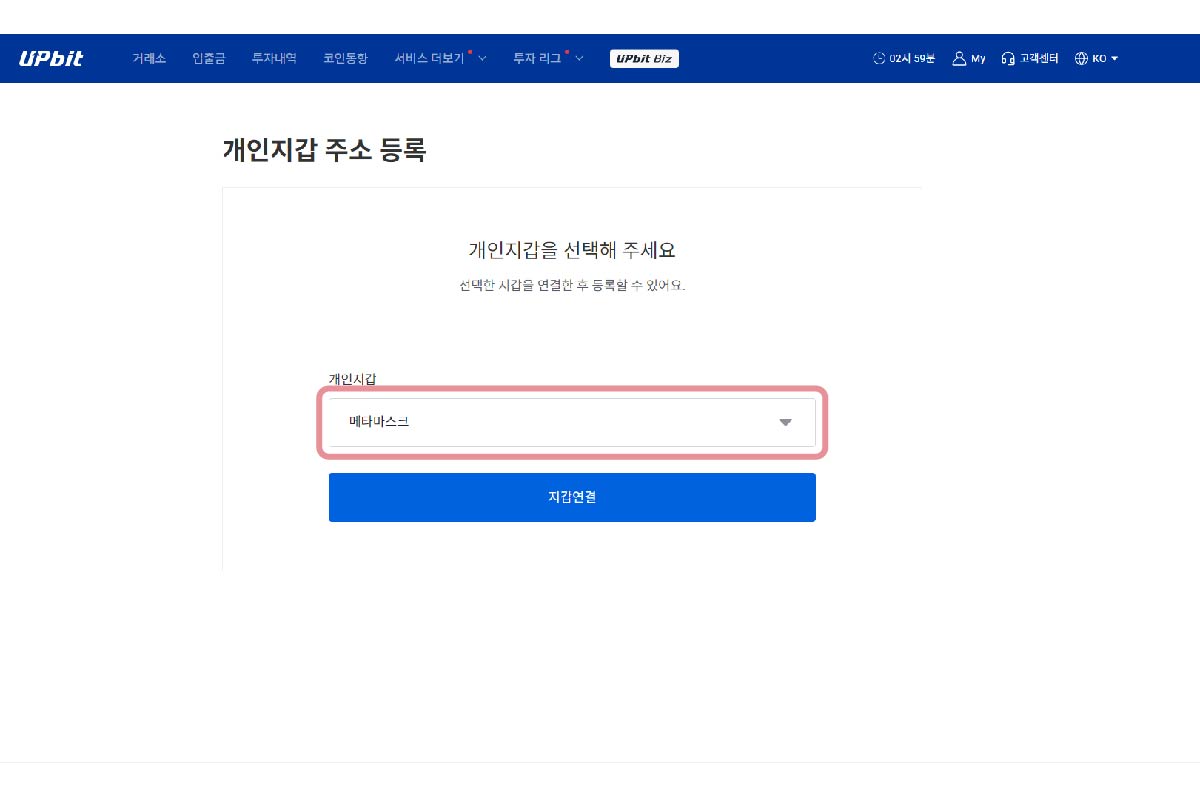Image resolution: width=1200 pixels, height=800 pixels.
Task: Open the 서비스 더보기 menu
Action: click(x=429, y=59)
